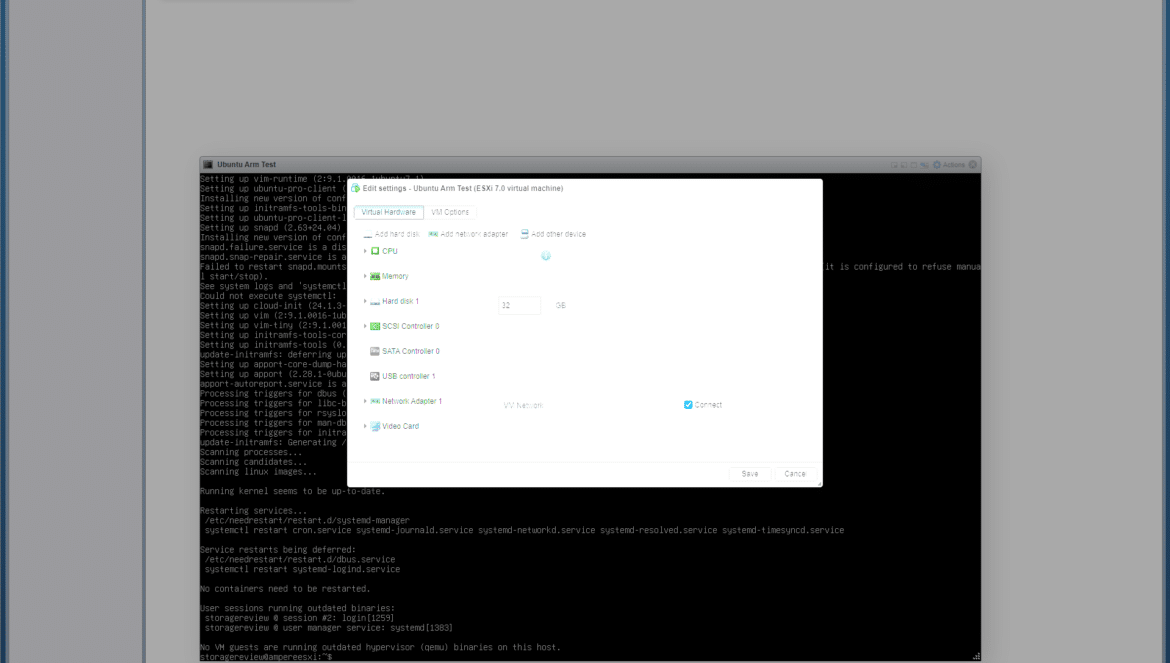Click the Hard disk 1 size field
Screen dimensions: 1170x663
519,305
